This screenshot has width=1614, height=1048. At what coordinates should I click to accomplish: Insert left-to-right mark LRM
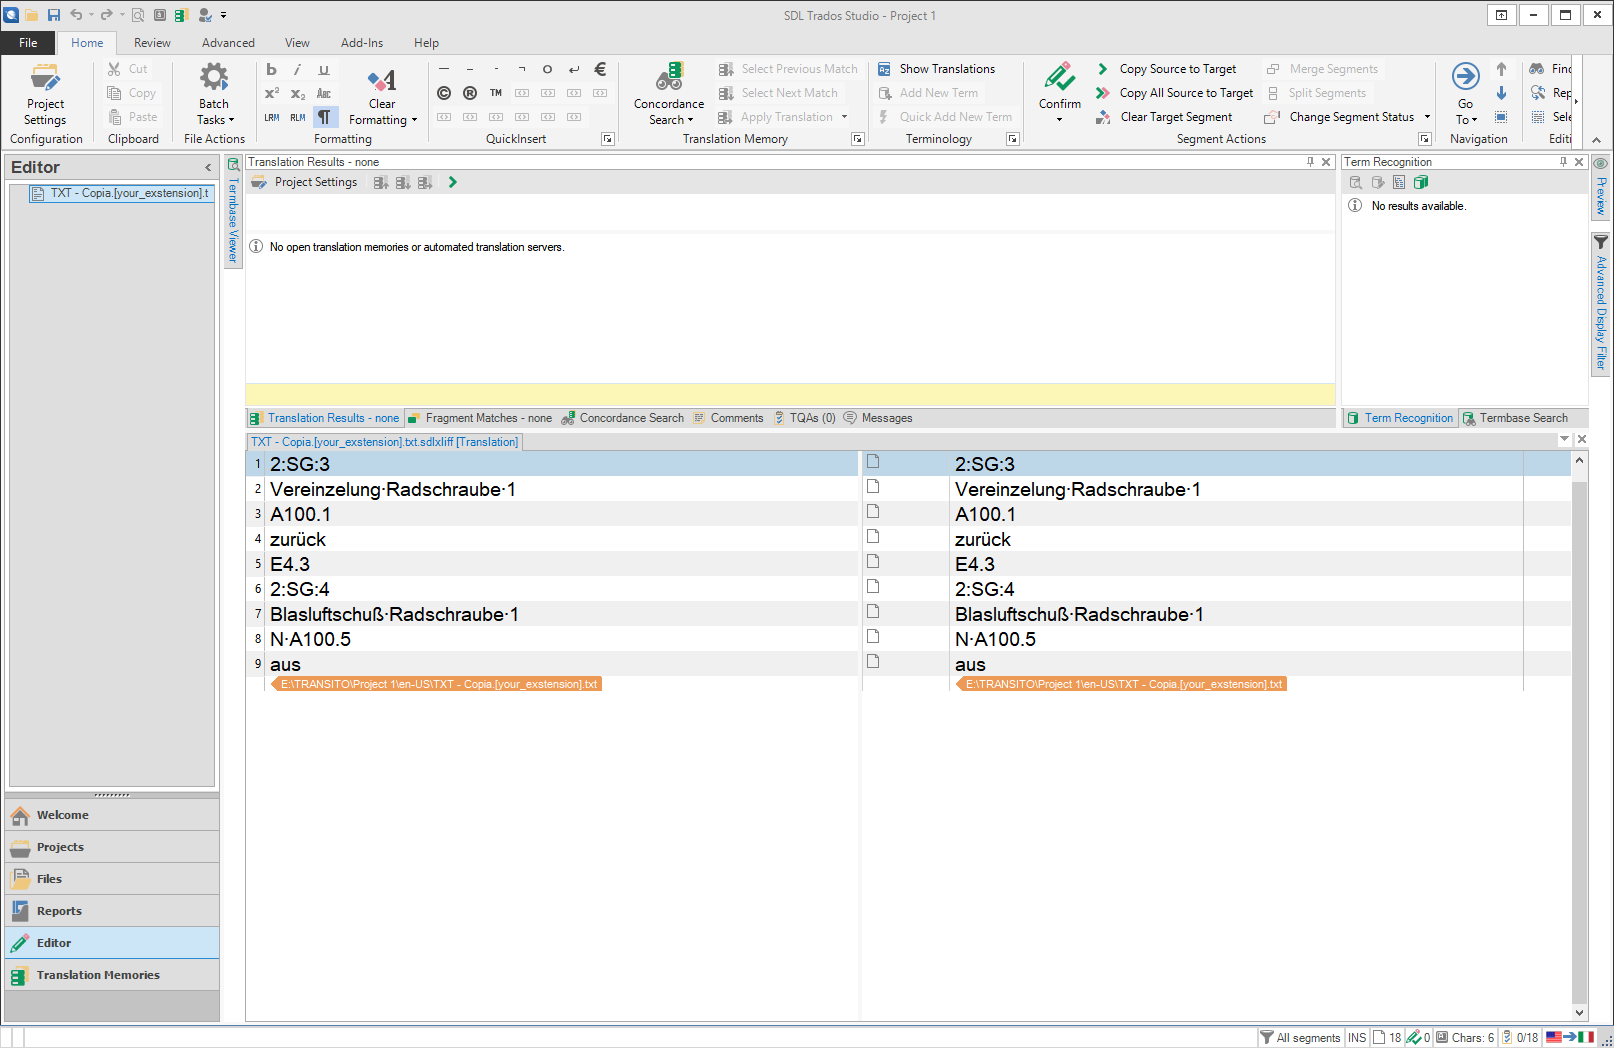(x=272, y=117)
